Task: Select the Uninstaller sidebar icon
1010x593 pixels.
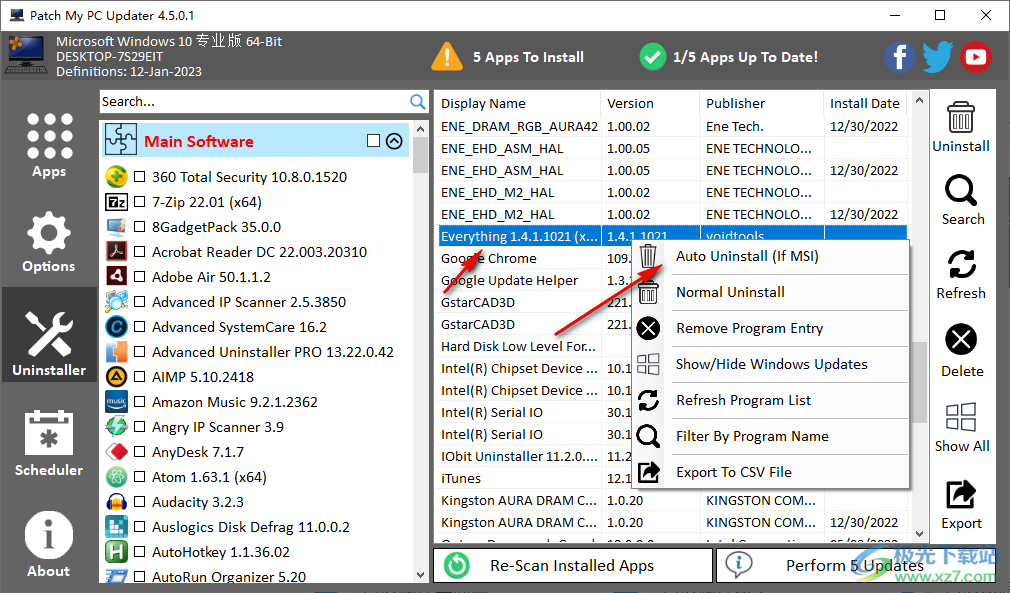Action: (48, 335)
